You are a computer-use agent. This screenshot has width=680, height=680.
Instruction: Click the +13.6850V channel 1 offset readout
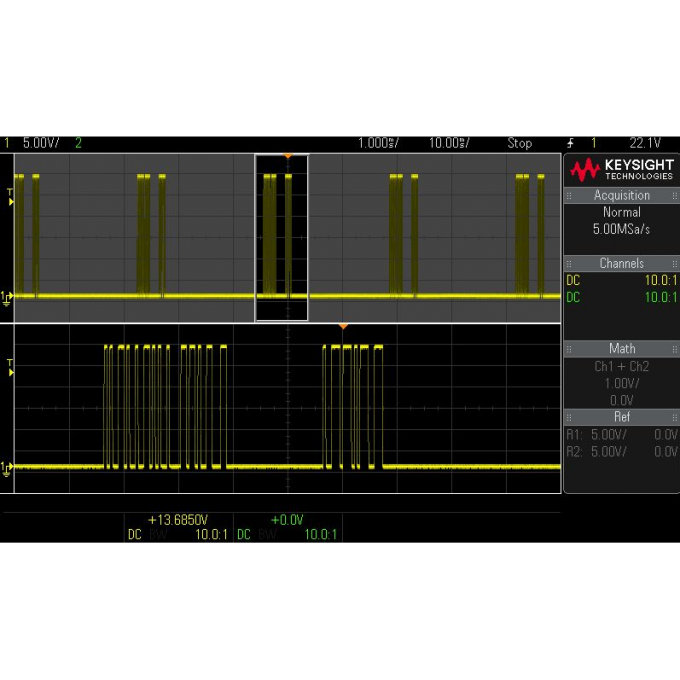pos(178,520)
